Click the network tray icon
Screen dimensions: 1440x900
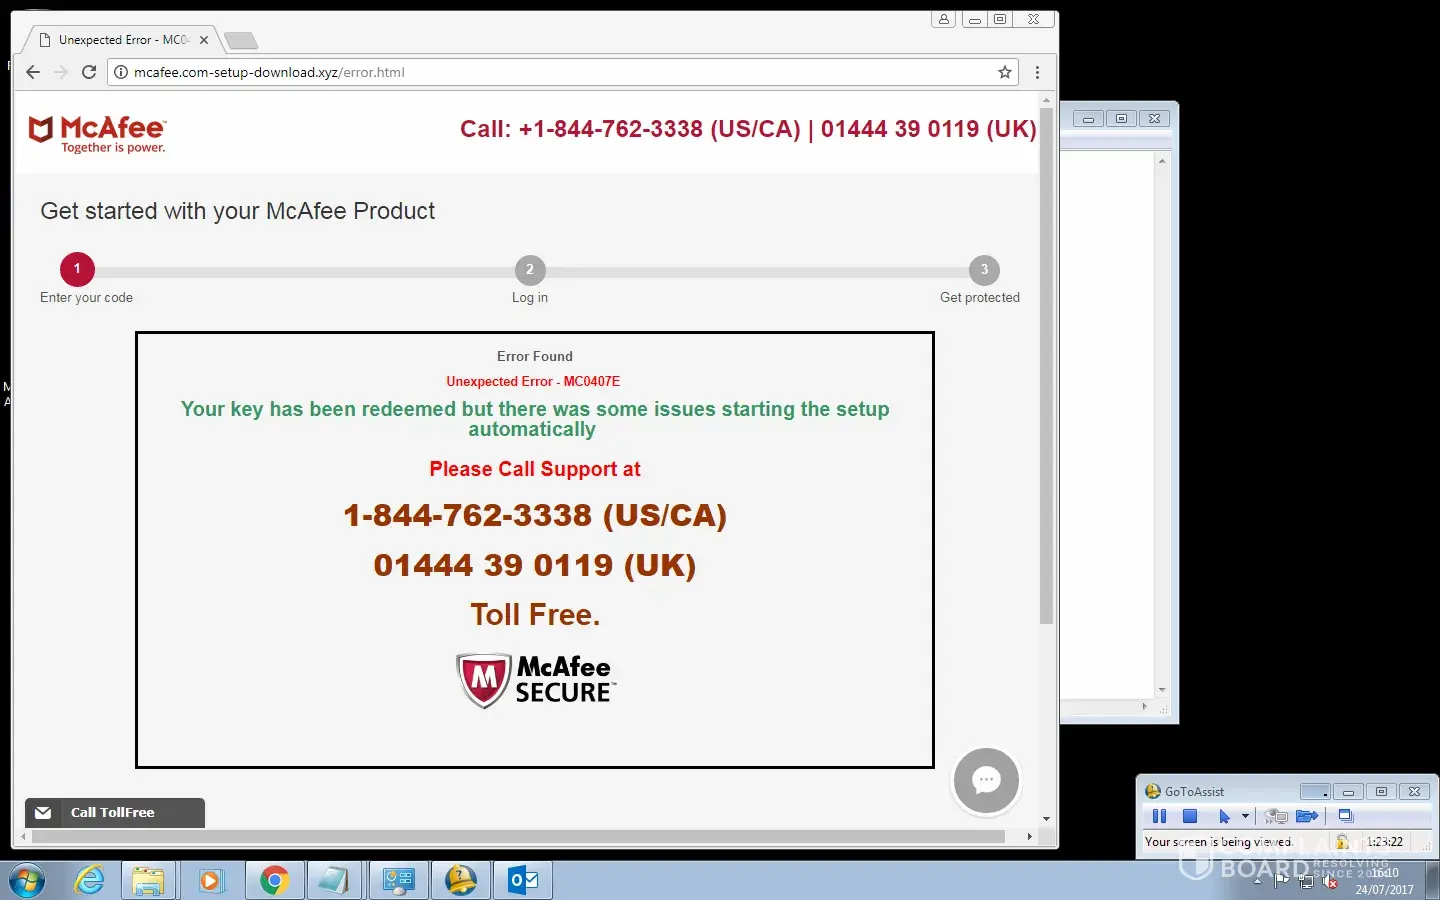click(x=1306, y=882)
